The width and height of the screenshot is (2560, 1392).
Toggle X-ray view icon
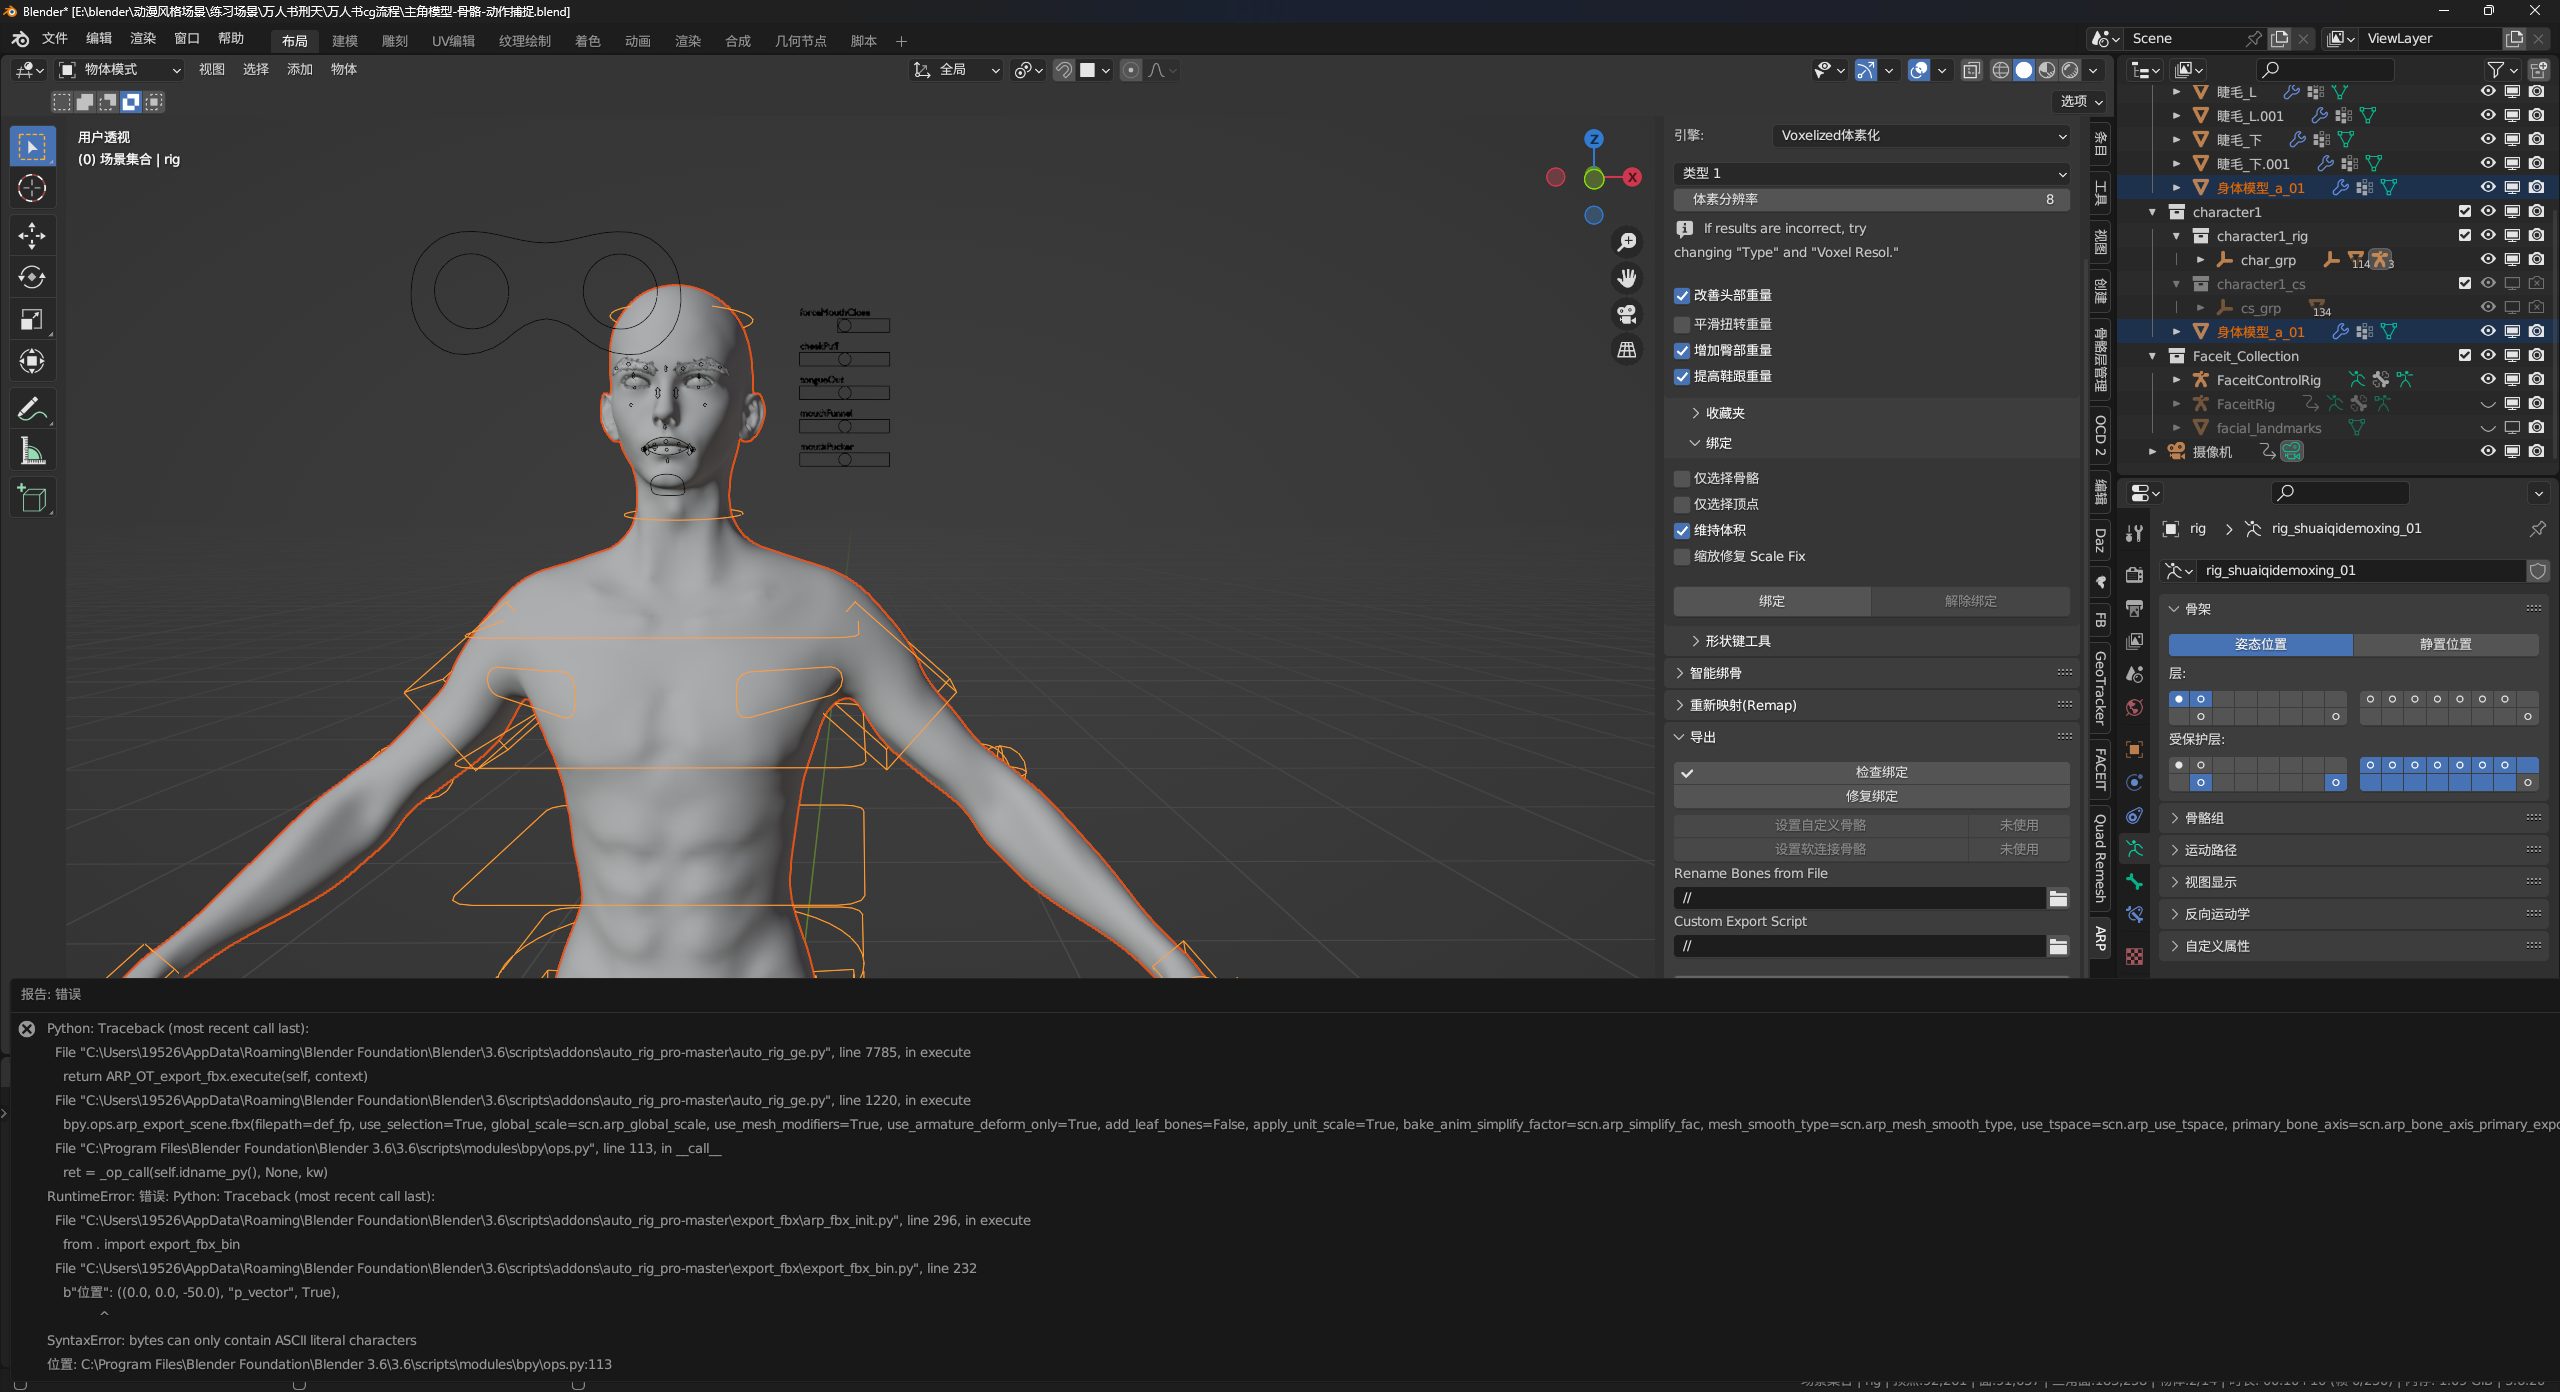pyautogui.click(x=1972, y=70)
